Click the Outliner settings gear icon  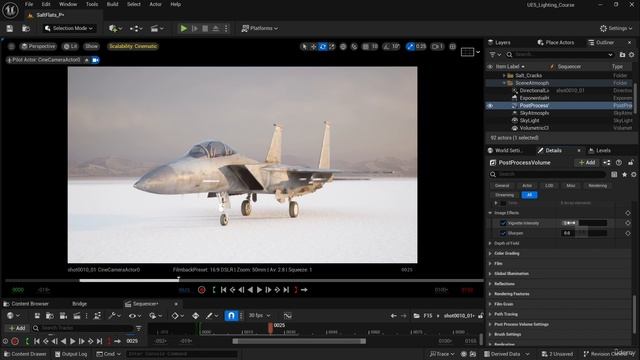pyautogui.click(x=632, y=54)
